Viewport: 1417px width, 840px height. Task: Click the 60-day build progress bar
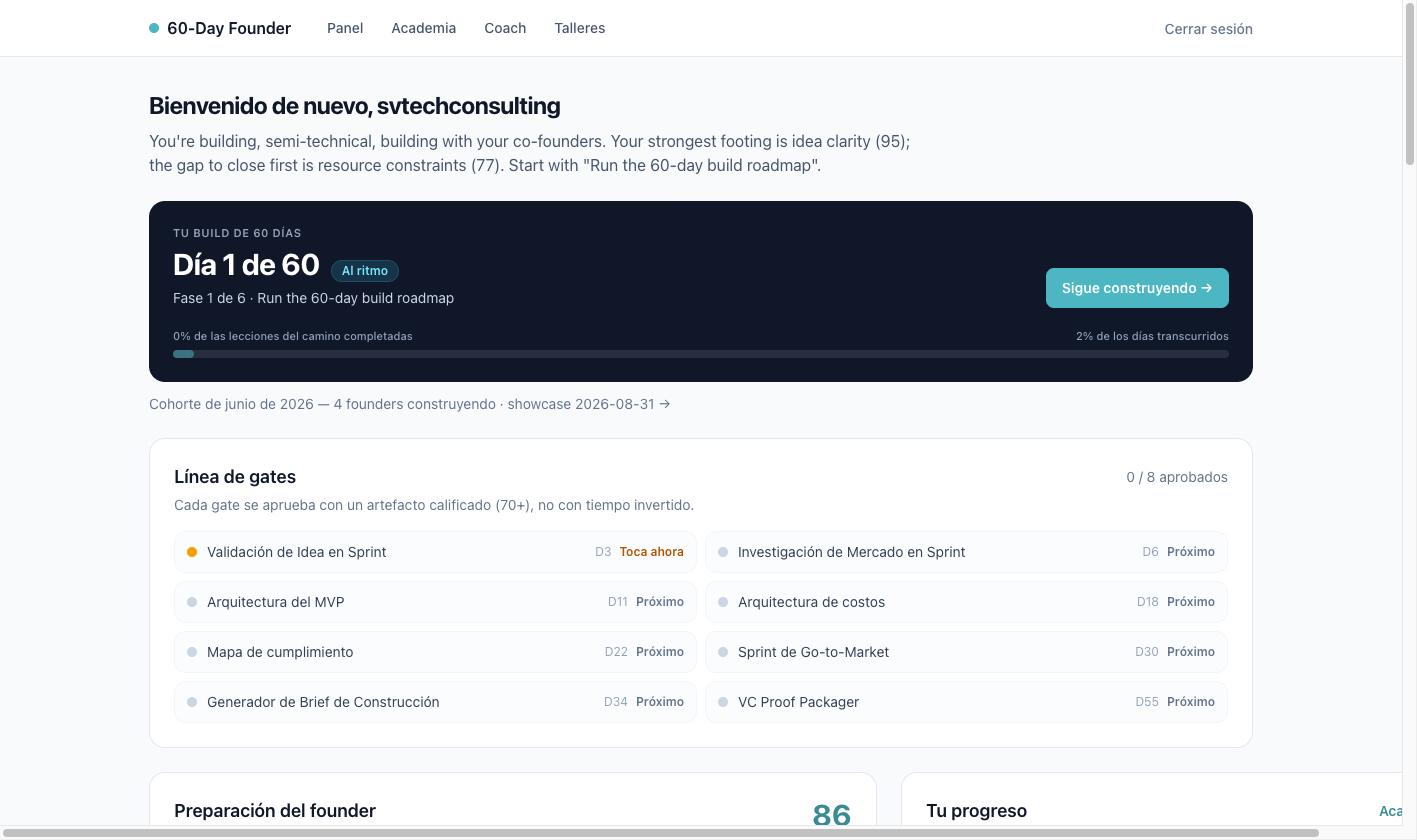click(701, 354)
